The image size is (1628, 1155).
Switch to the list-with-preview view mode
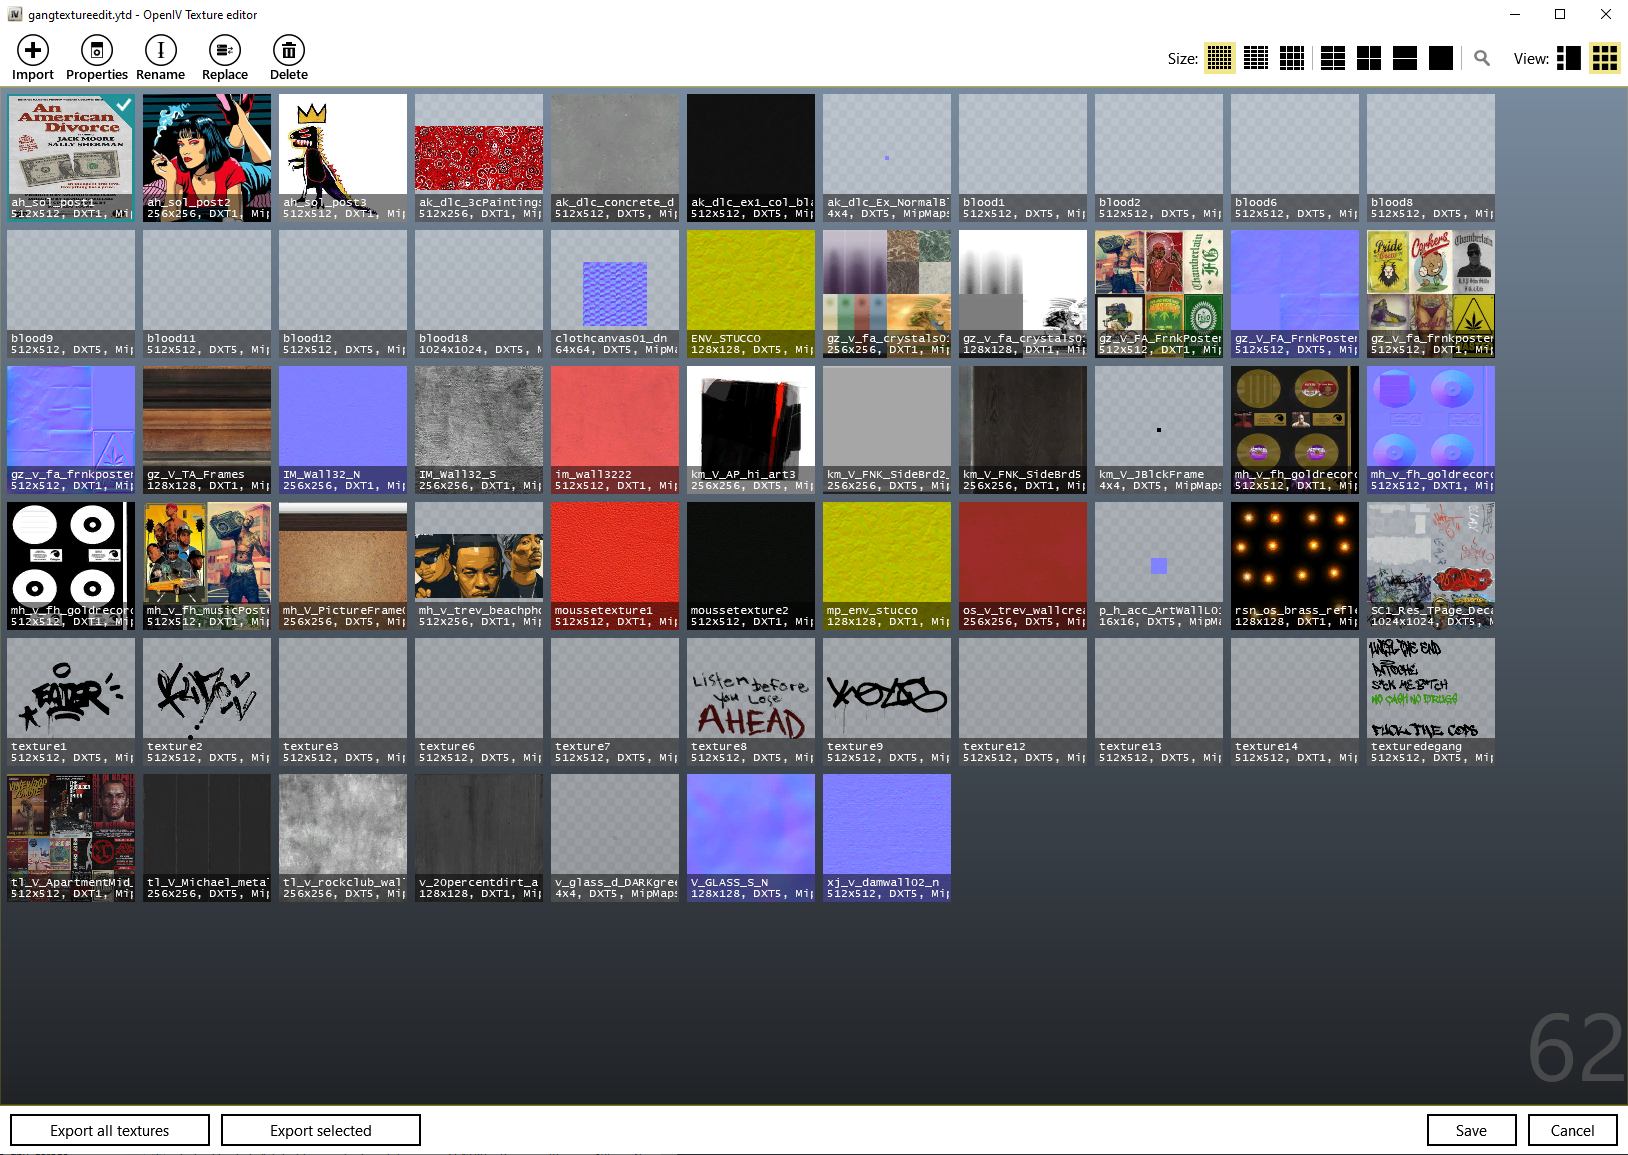1569,59
